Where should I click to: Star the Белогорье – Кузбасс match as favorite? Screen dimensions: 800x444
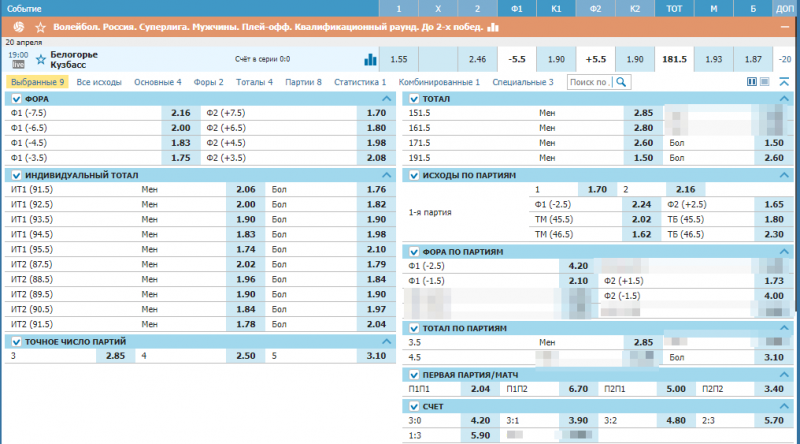pos(41,60)
